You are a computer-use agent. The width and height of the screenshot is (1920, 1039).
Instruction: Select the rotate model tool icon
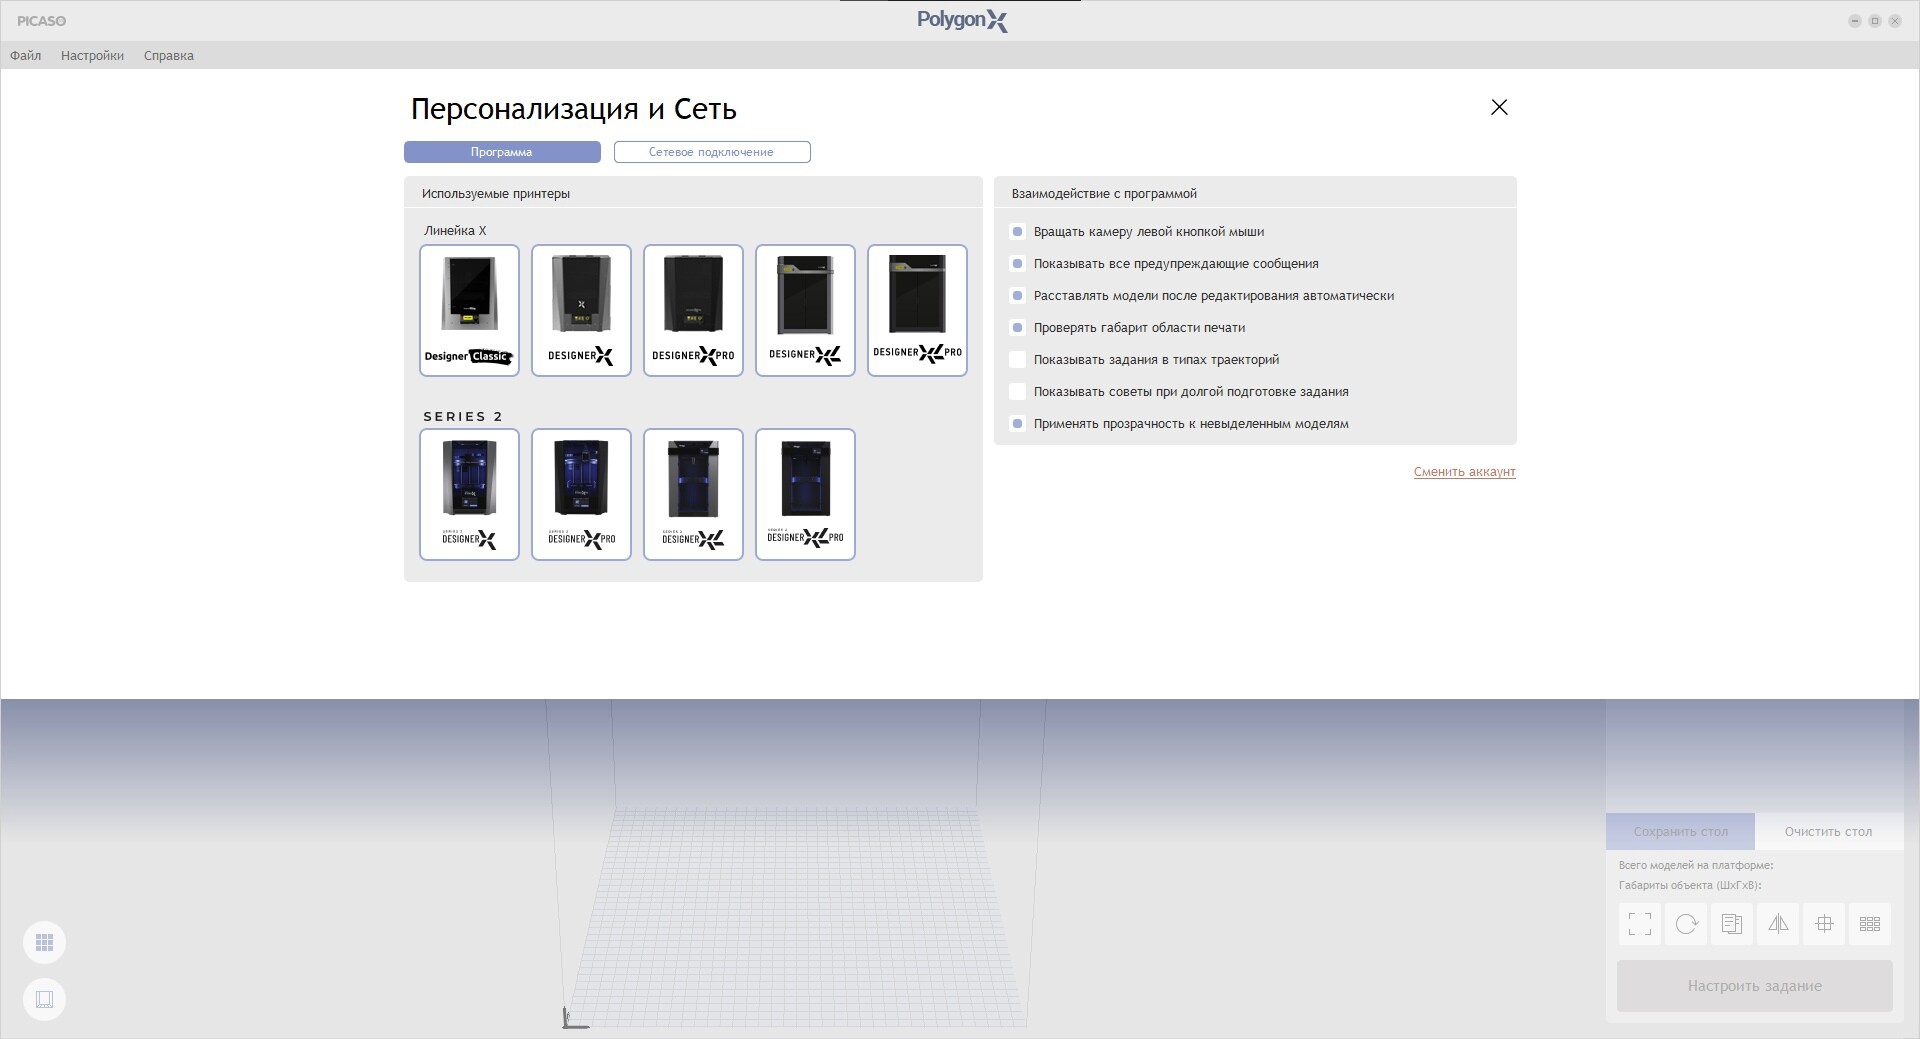(x=1686, y=924)
